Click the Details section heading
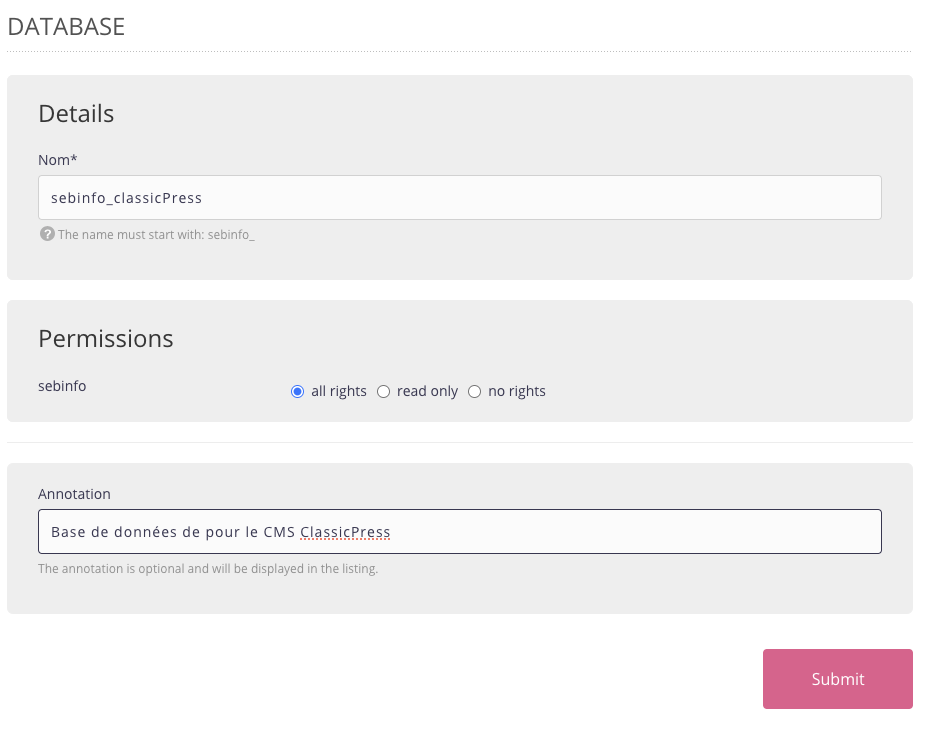 point(76,114)
